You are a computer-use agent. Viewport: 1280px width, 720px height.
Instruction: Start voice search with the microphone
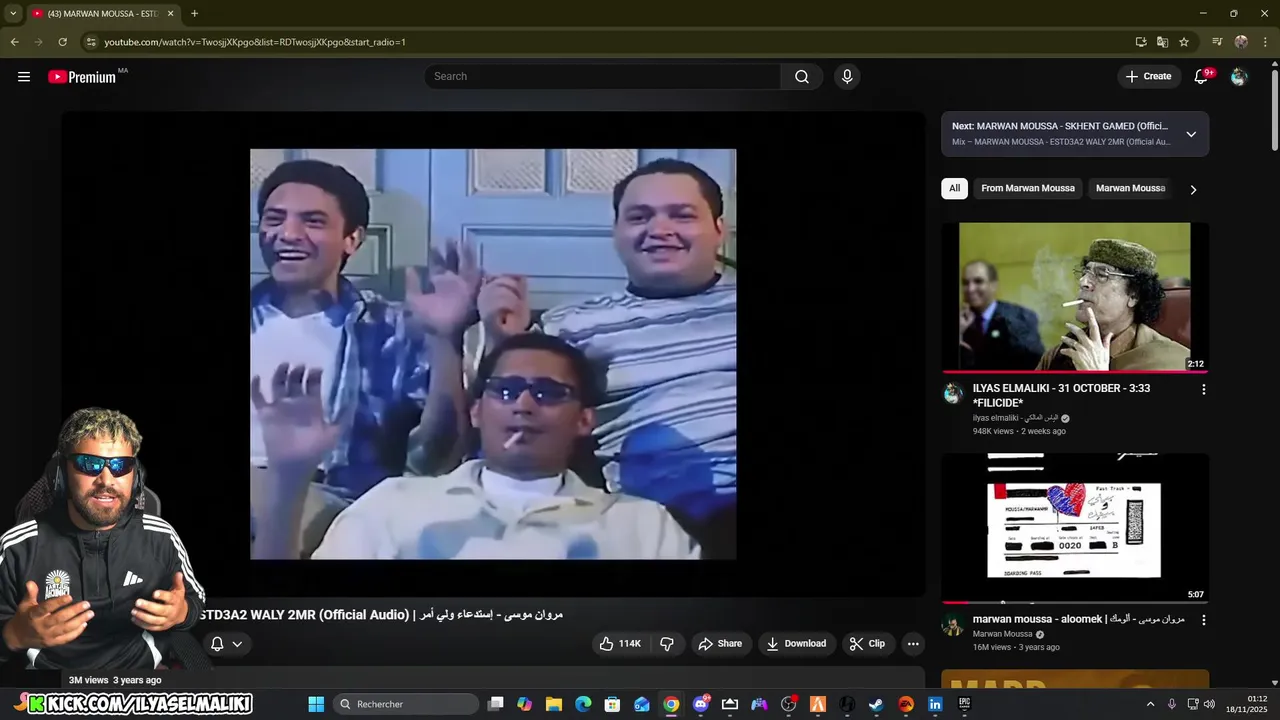pos(847,76)
